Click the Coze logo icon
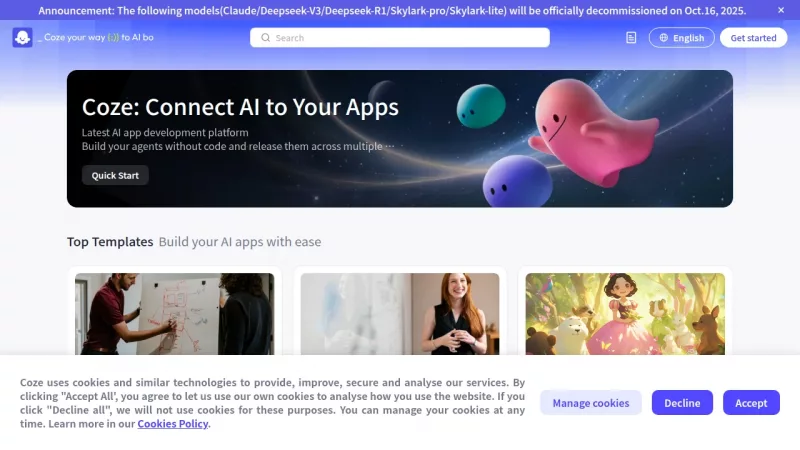Image resolution: width=800 pixels, height=450 pixels. [22, 37]
